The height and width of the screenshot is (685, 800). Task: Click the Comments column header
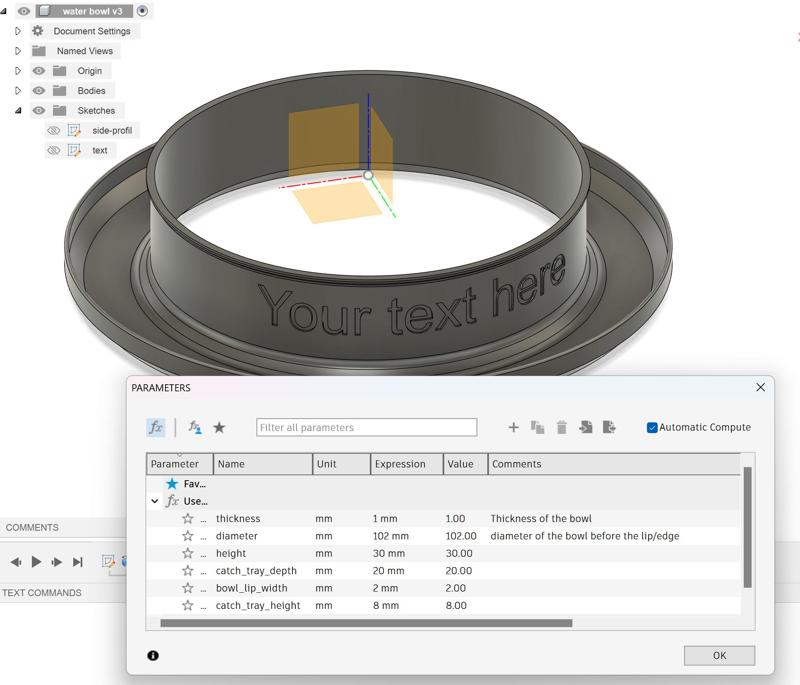tap(614, 464)
